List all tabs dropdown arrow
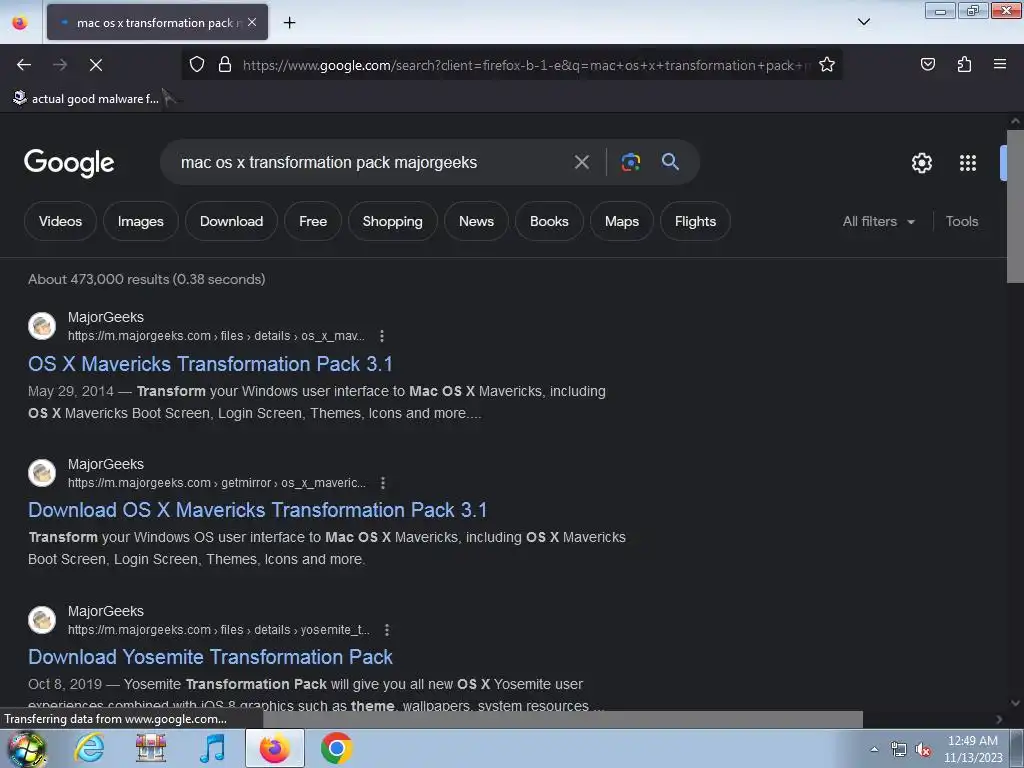Screen dimensions: 1024x768 pyautogui.click(x=864, y=22)
